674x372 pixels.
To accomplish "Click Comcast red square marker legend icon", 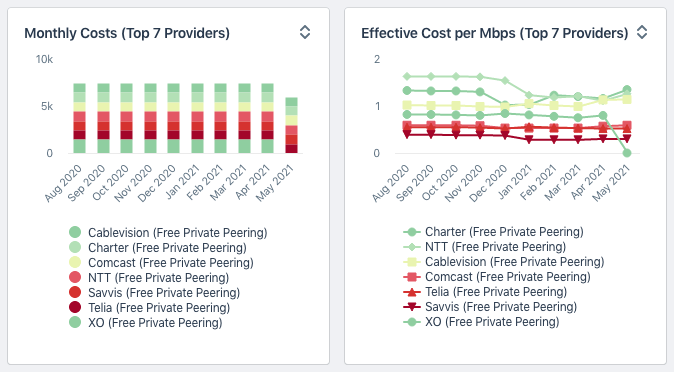I will pos(412,277).
